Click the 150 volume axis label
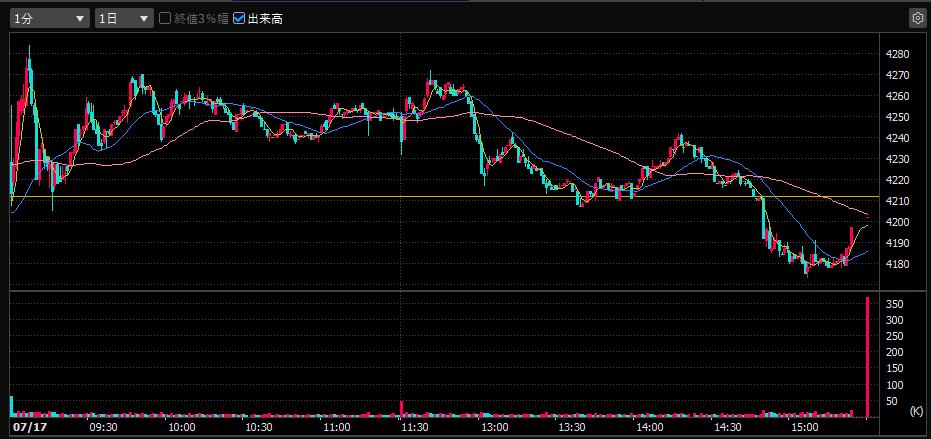 pos(895,368)
